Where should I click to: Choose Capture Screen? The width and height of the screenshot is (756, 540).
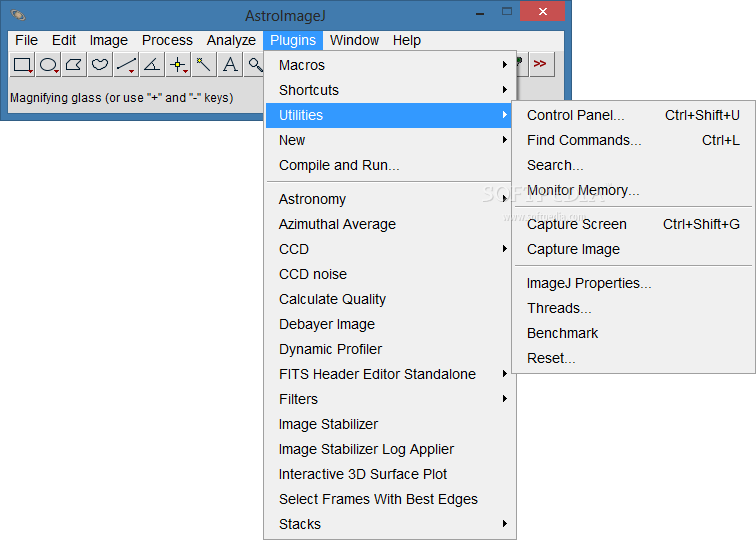click(633, 224)
